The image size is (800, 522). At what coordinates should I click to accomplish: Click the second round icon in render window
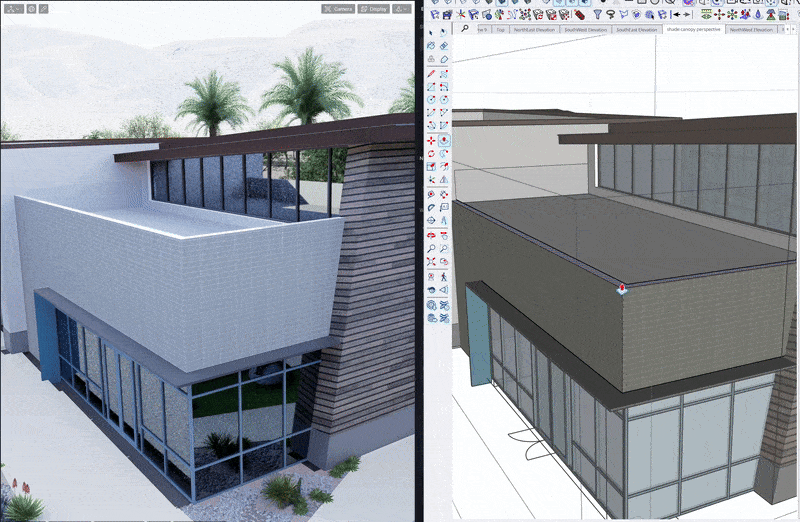point(32,9)
